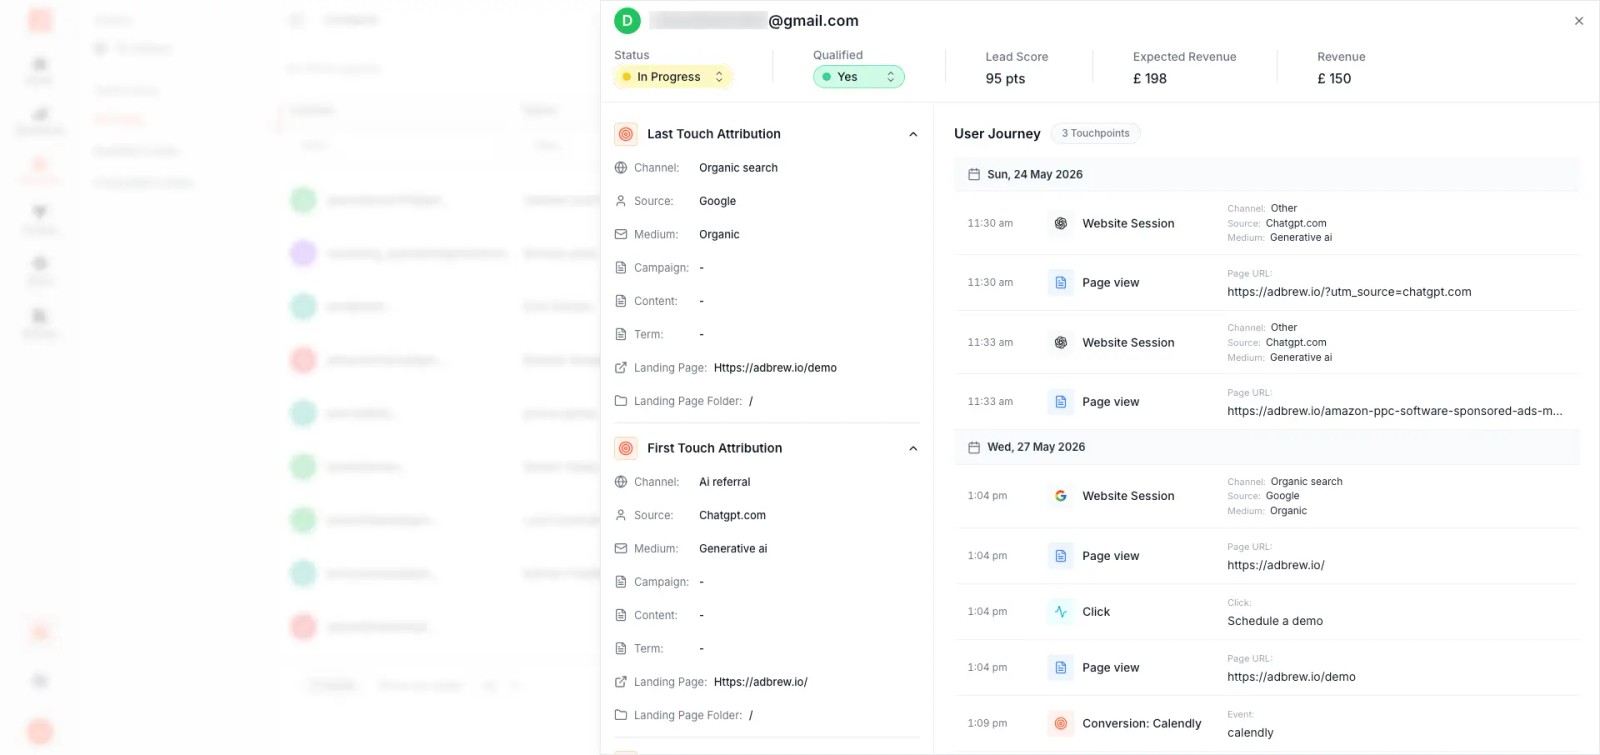Screen dimensions: 1600x755
Task: Click the green D contact avatar
Action: [x=627, y=21]
